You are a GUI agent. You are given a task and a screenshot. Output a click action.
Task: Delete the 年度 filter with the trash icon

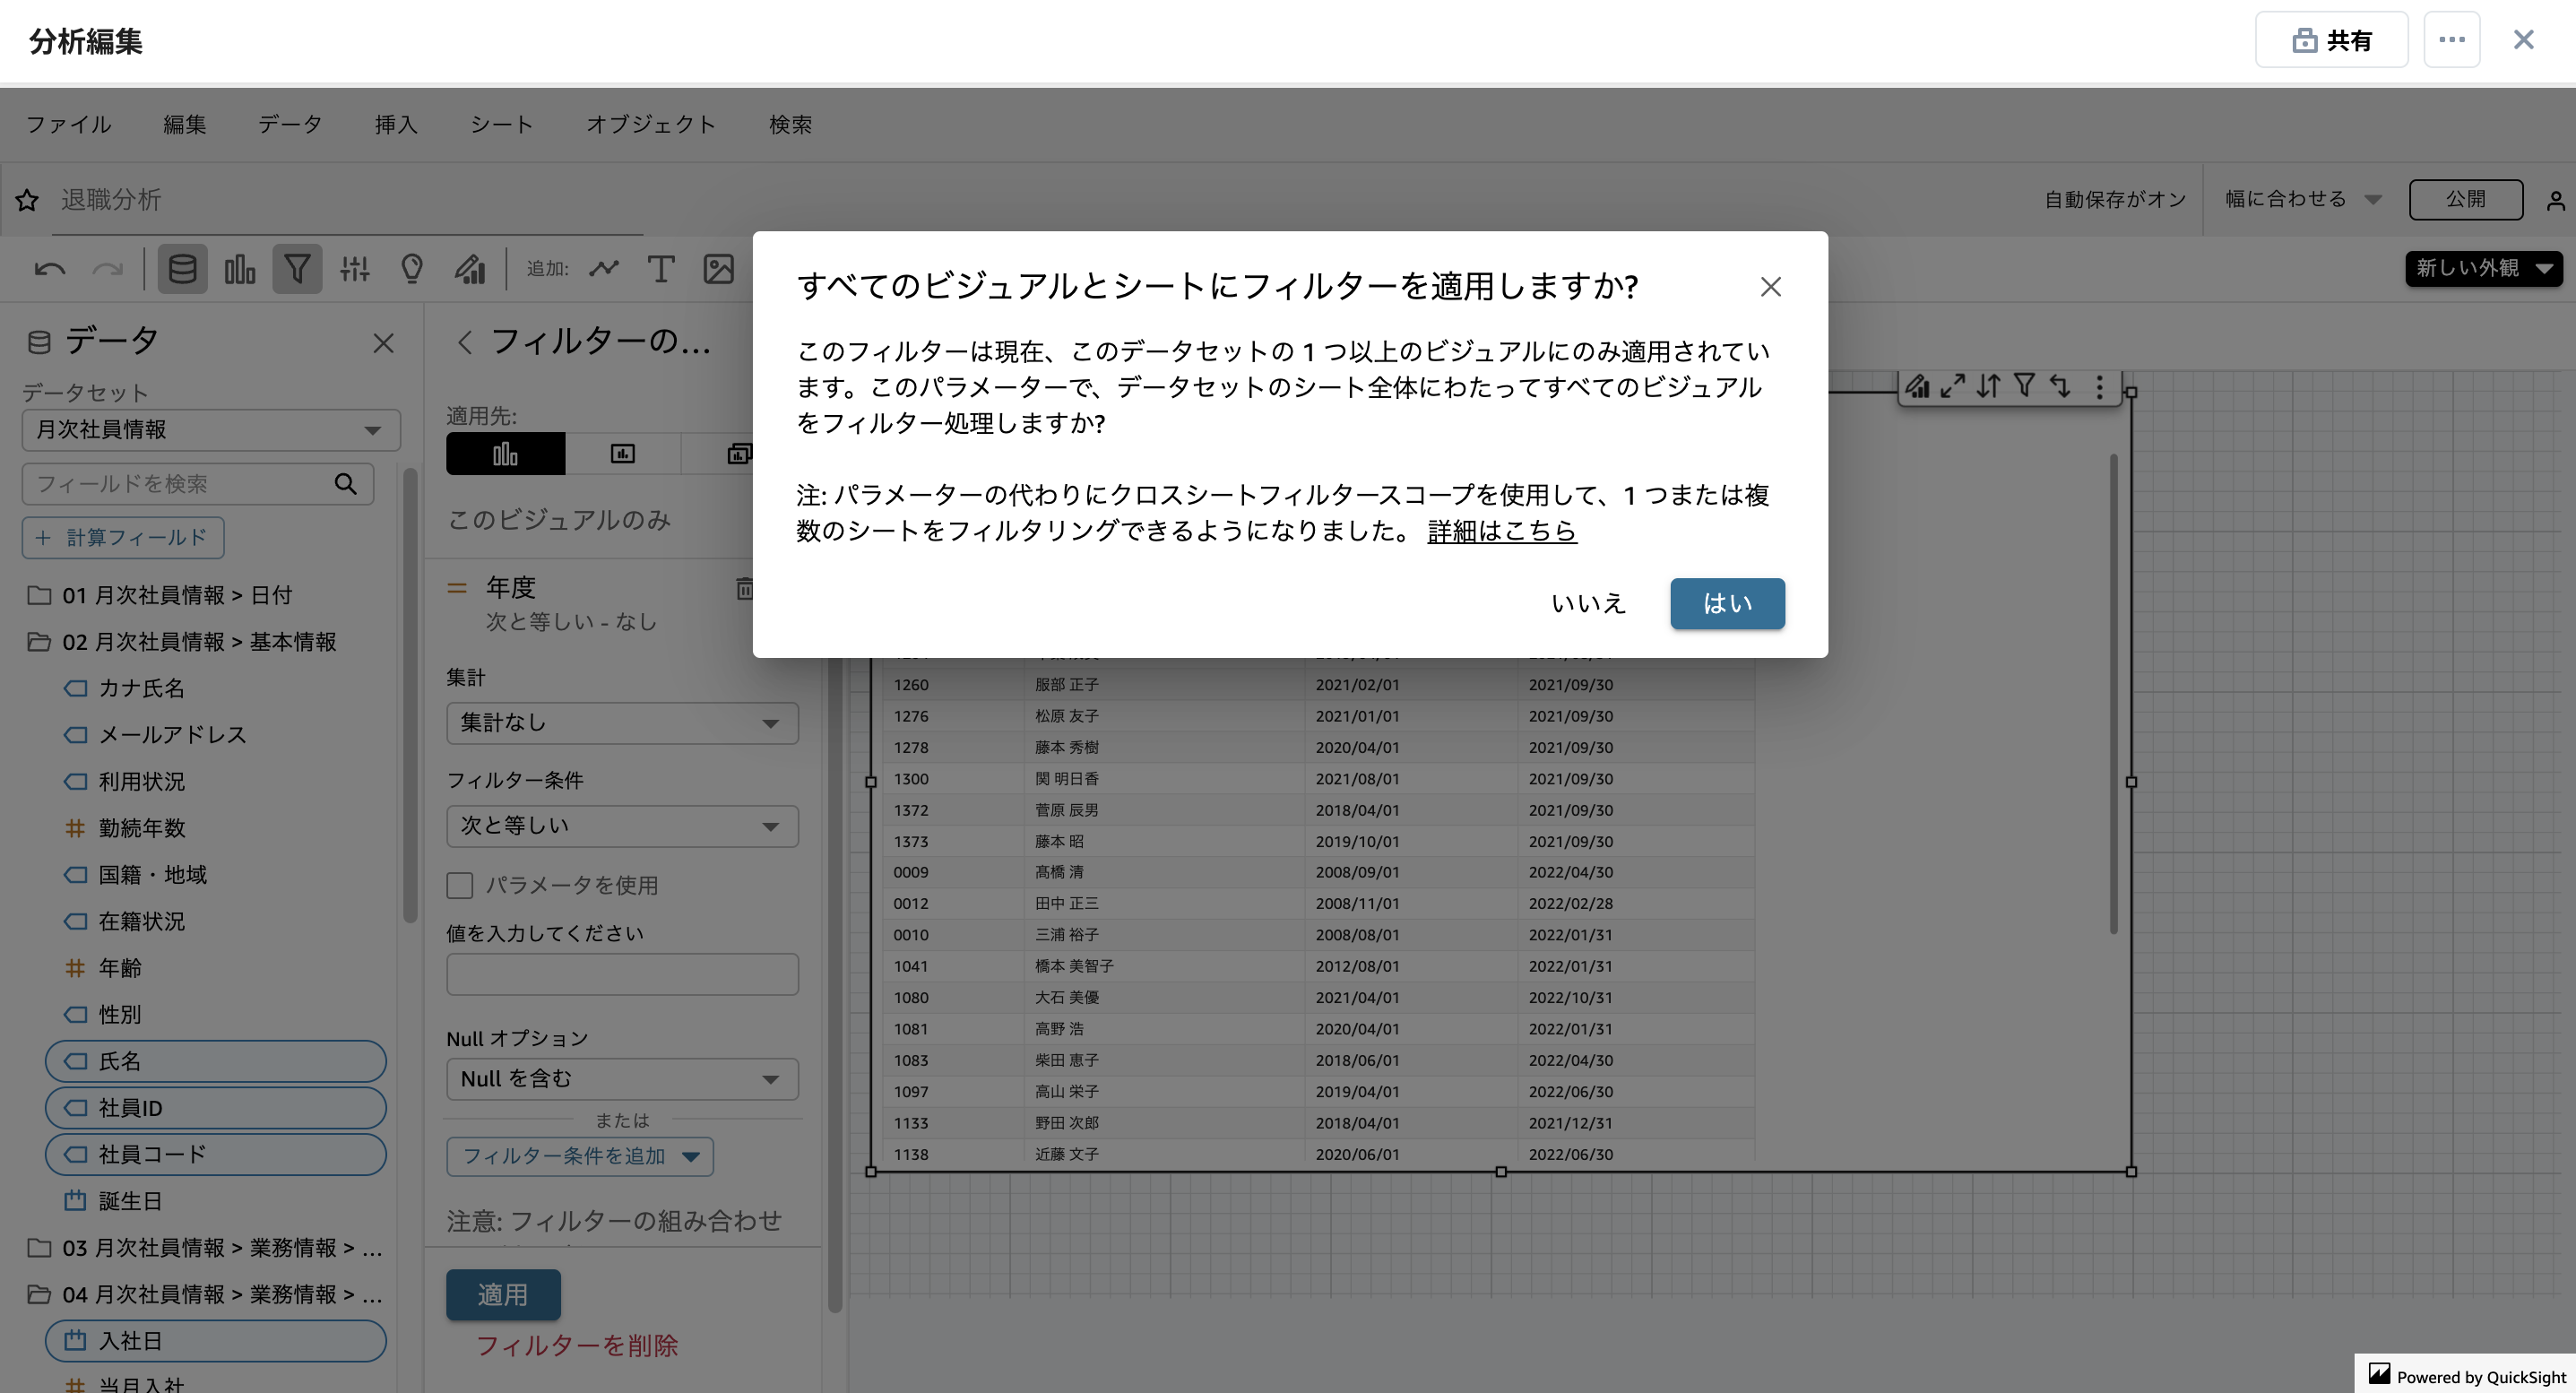746,588
